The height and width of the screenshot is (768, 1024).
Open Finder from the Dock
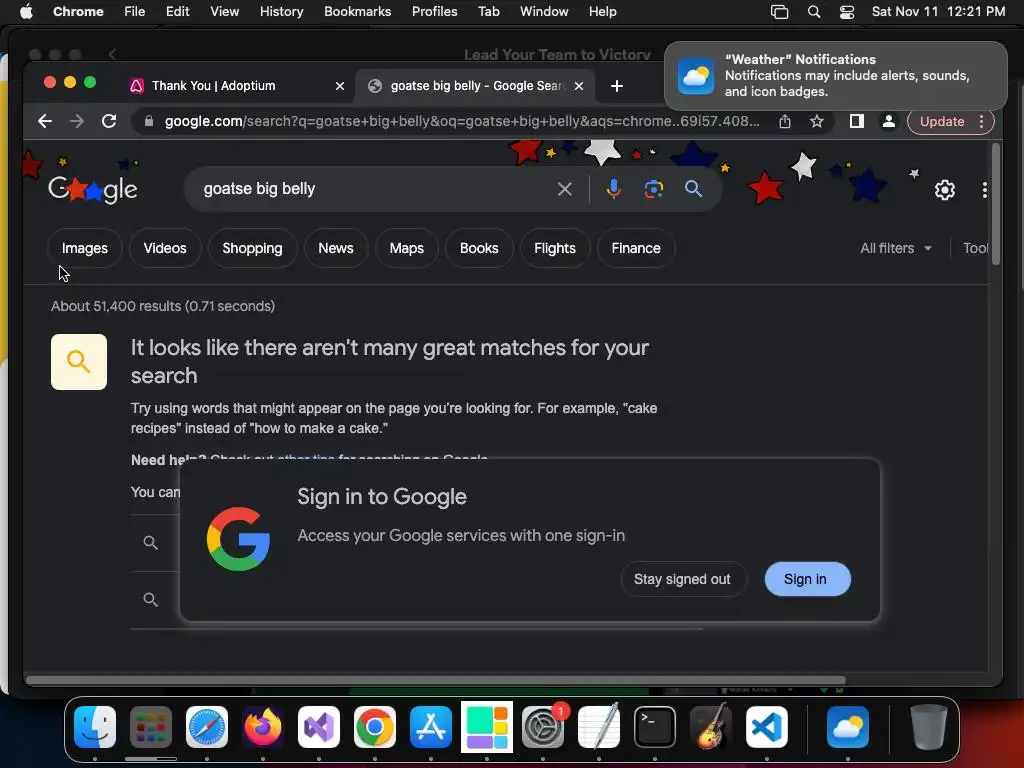(95, 726)
